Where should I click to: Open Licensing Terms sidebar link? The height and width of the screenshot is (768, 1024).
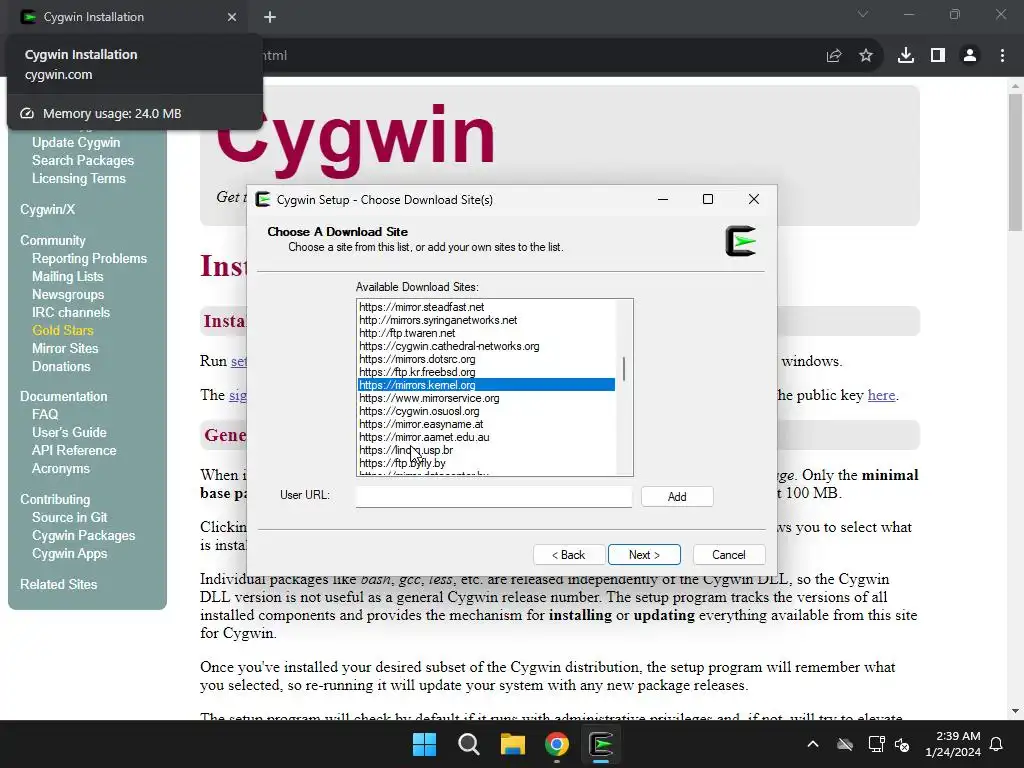tap(79, 178)
